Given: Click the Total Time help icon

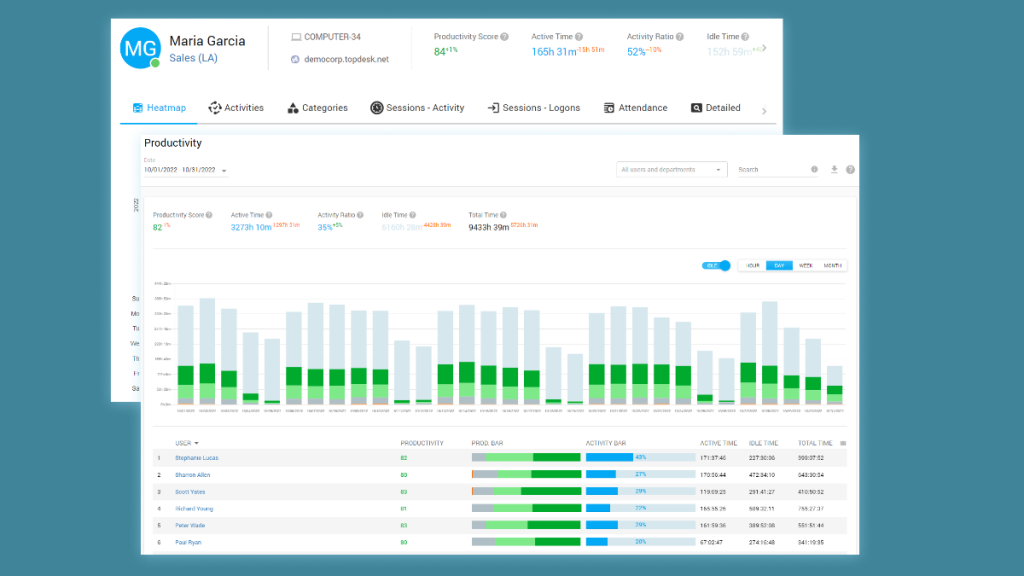Looking at the screenshot, I should [x=502, y=213].
